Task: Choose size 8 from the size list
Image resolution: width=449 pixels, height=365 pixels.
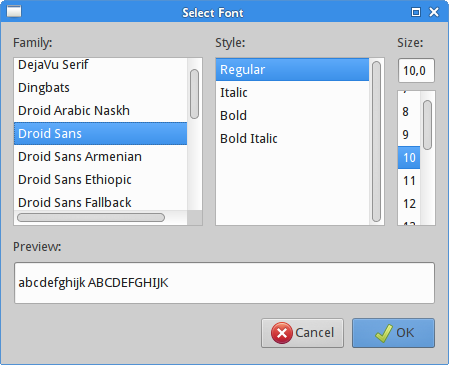Action: [x=409, y=112]
